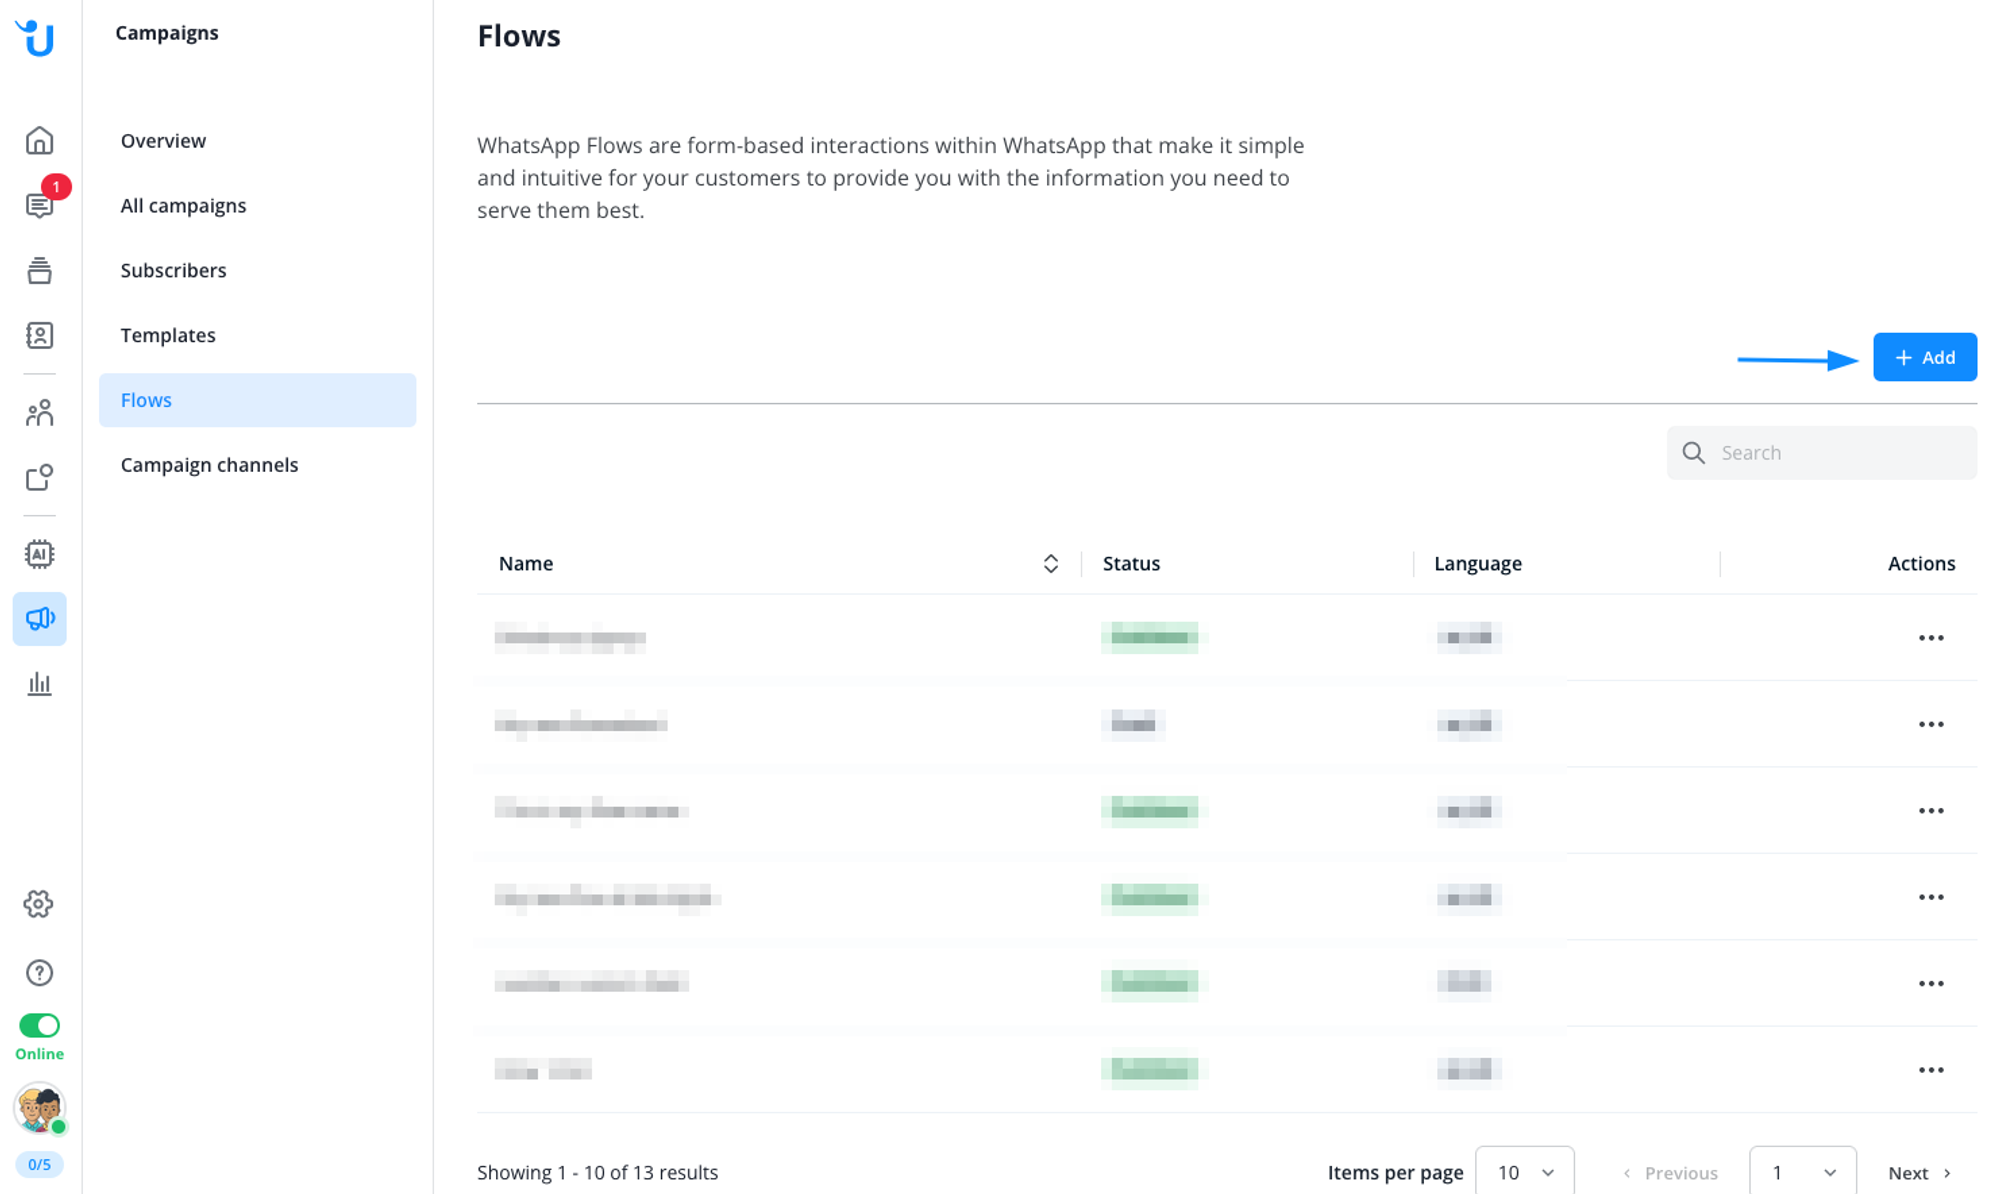This screenshot has height=1194, width=2000.
Task: Open the user profile avatar
Action: pos(39,1108)
